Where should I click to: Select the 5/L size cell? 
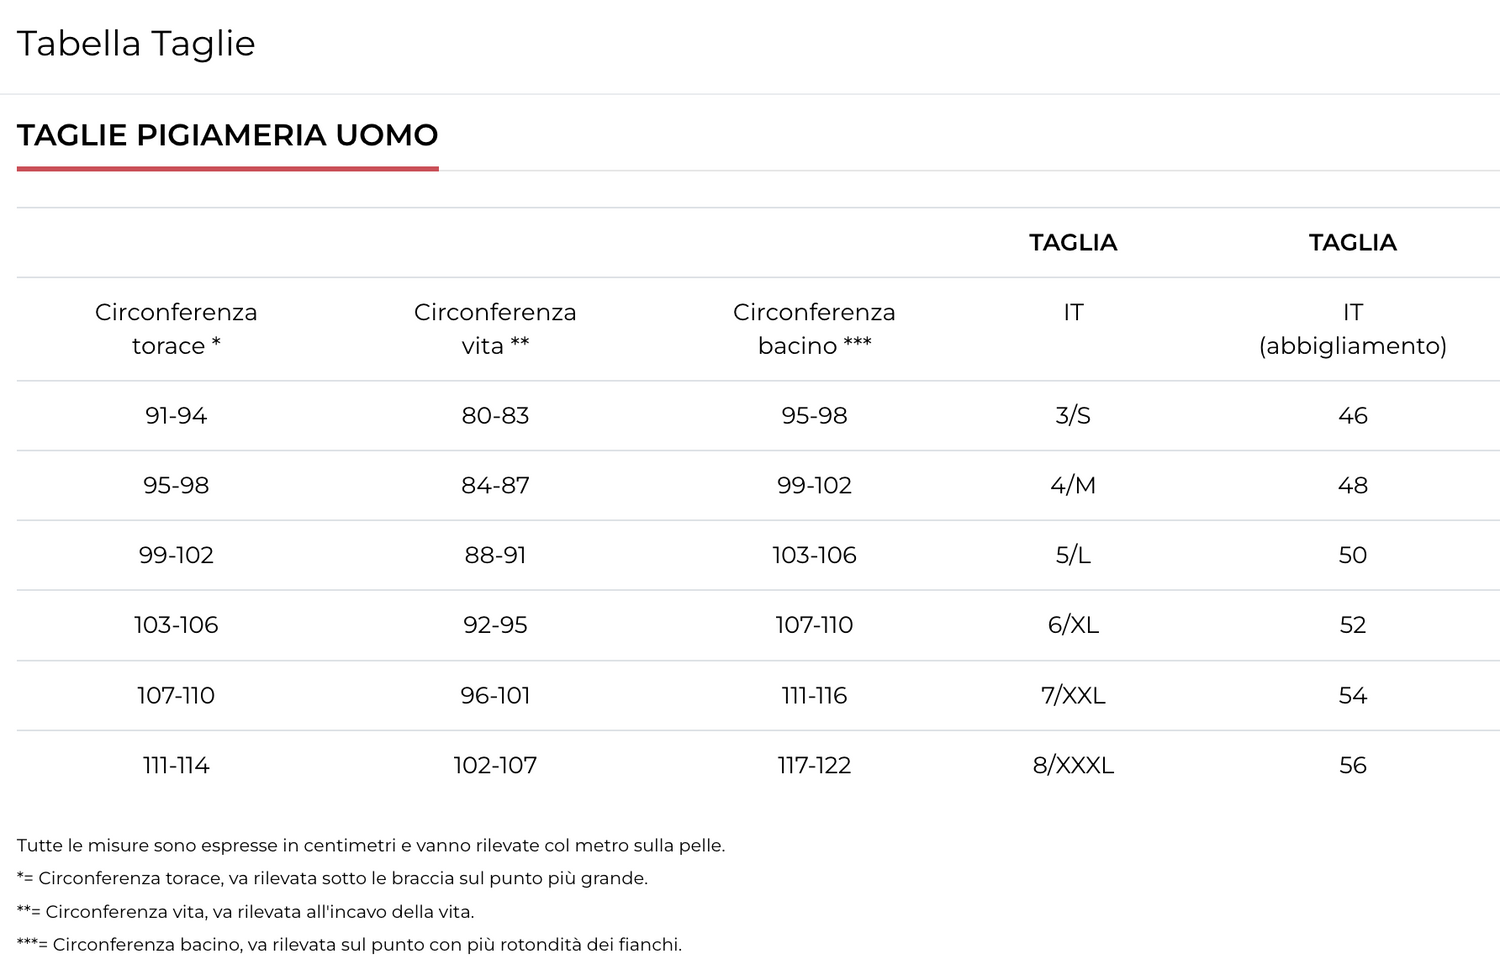click(x=1073, y=556)
